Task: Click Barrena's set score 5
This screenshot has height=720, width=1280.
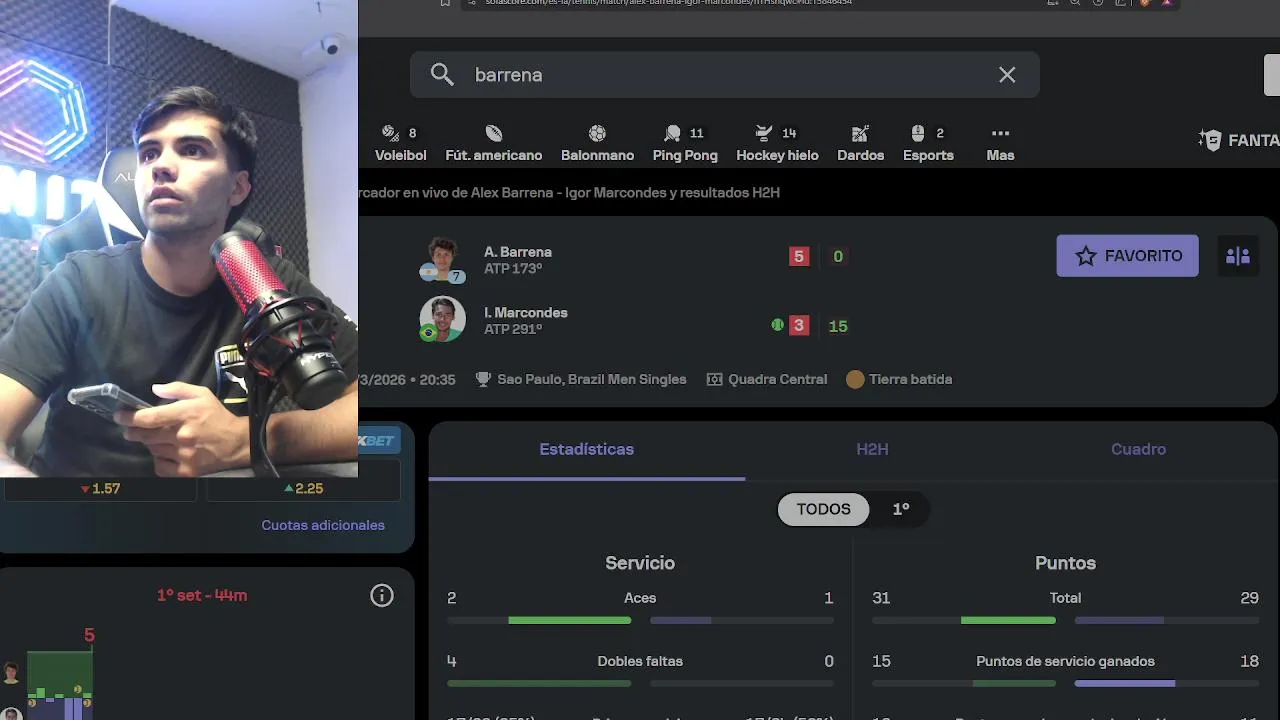Action: [798, 256]
